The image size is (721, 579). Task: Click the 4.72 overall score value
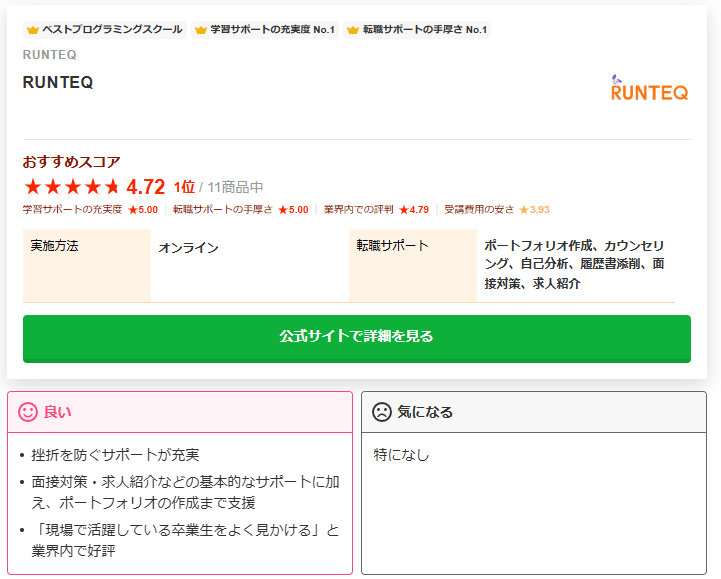(x=145, y=187)
